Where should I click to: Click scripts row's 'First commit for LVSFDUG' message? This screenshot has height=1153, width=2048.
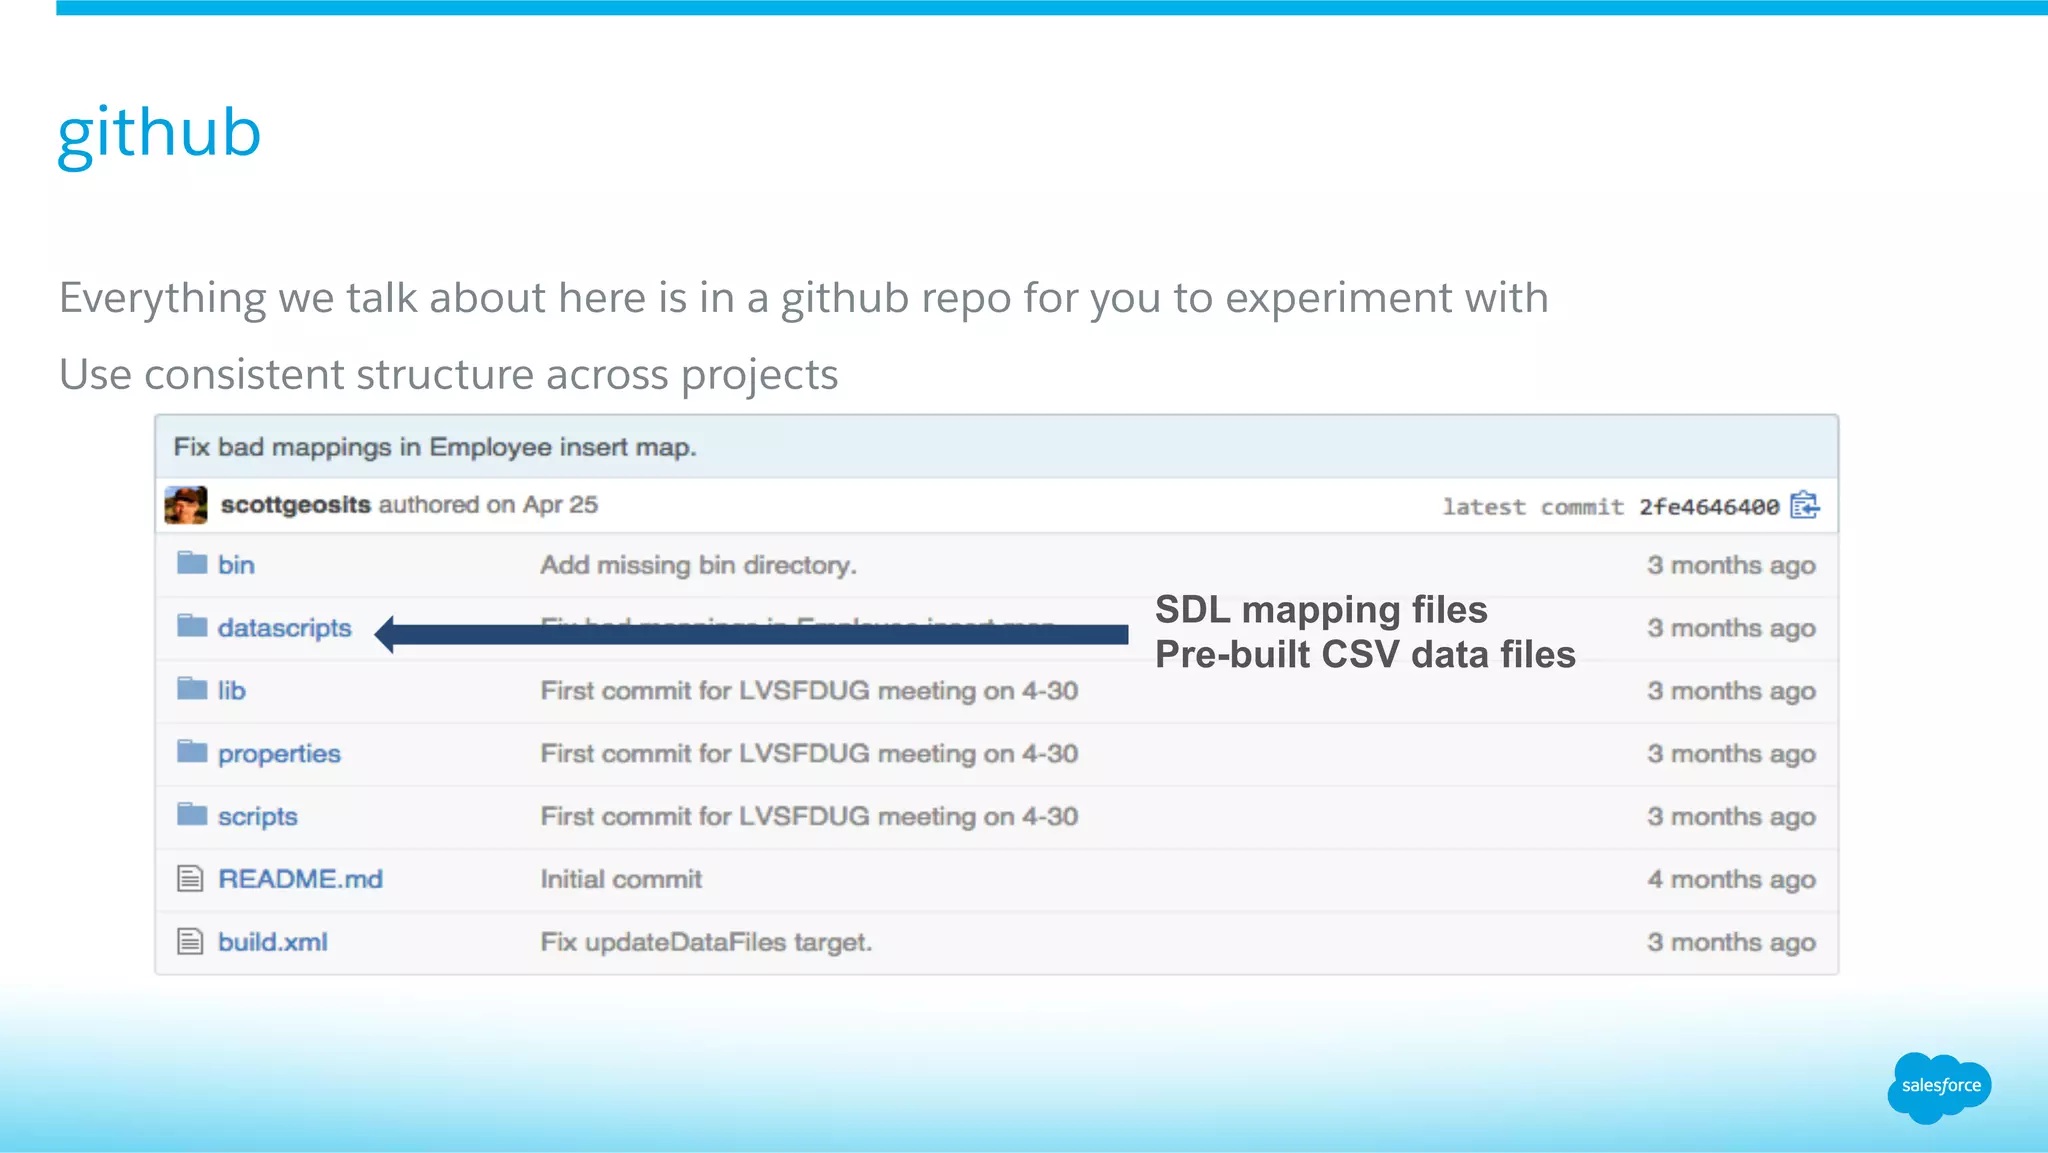pos(809,817)
